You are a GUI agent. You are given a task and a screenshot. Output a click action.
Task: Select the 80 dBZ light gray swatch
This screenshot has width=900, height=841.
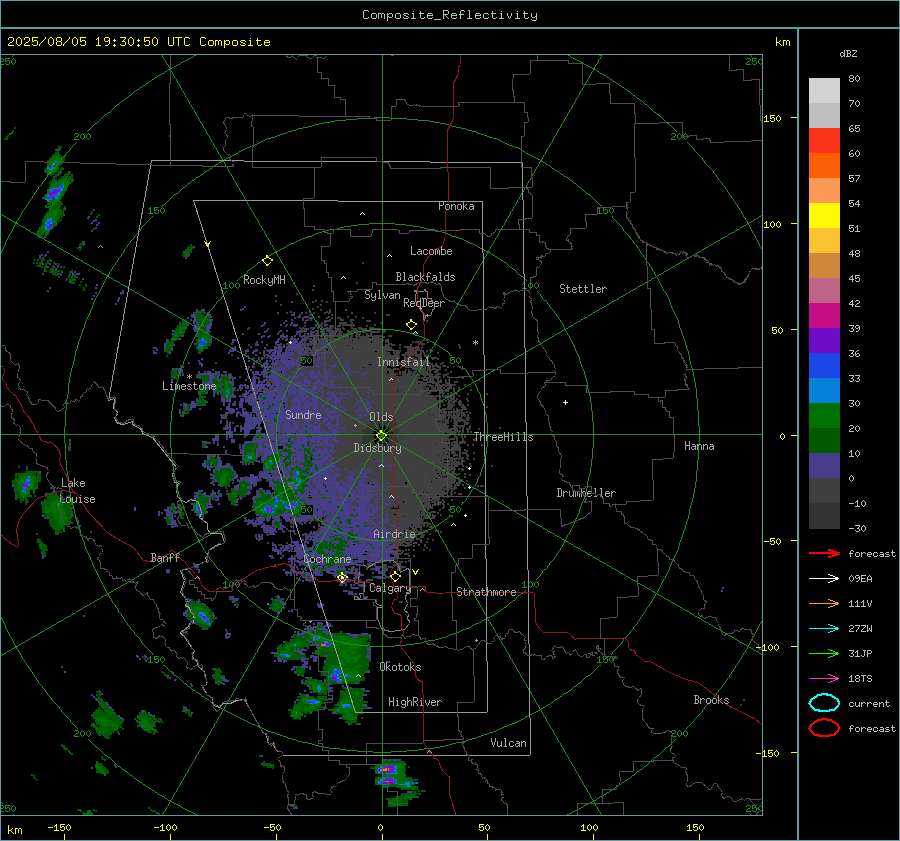[x=824, y=90]
